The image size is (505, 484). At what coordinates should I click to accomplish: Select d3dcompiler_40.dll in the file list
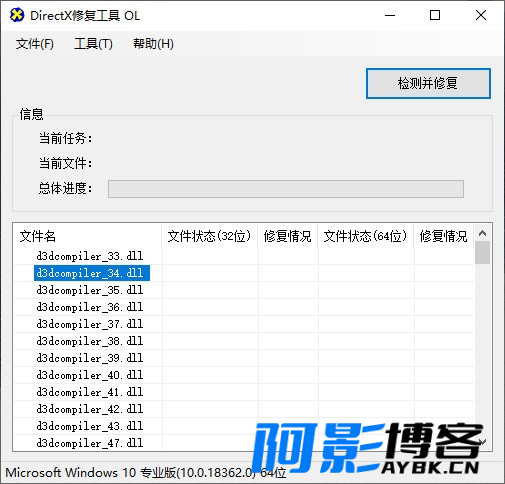click(x=90, y=375)
